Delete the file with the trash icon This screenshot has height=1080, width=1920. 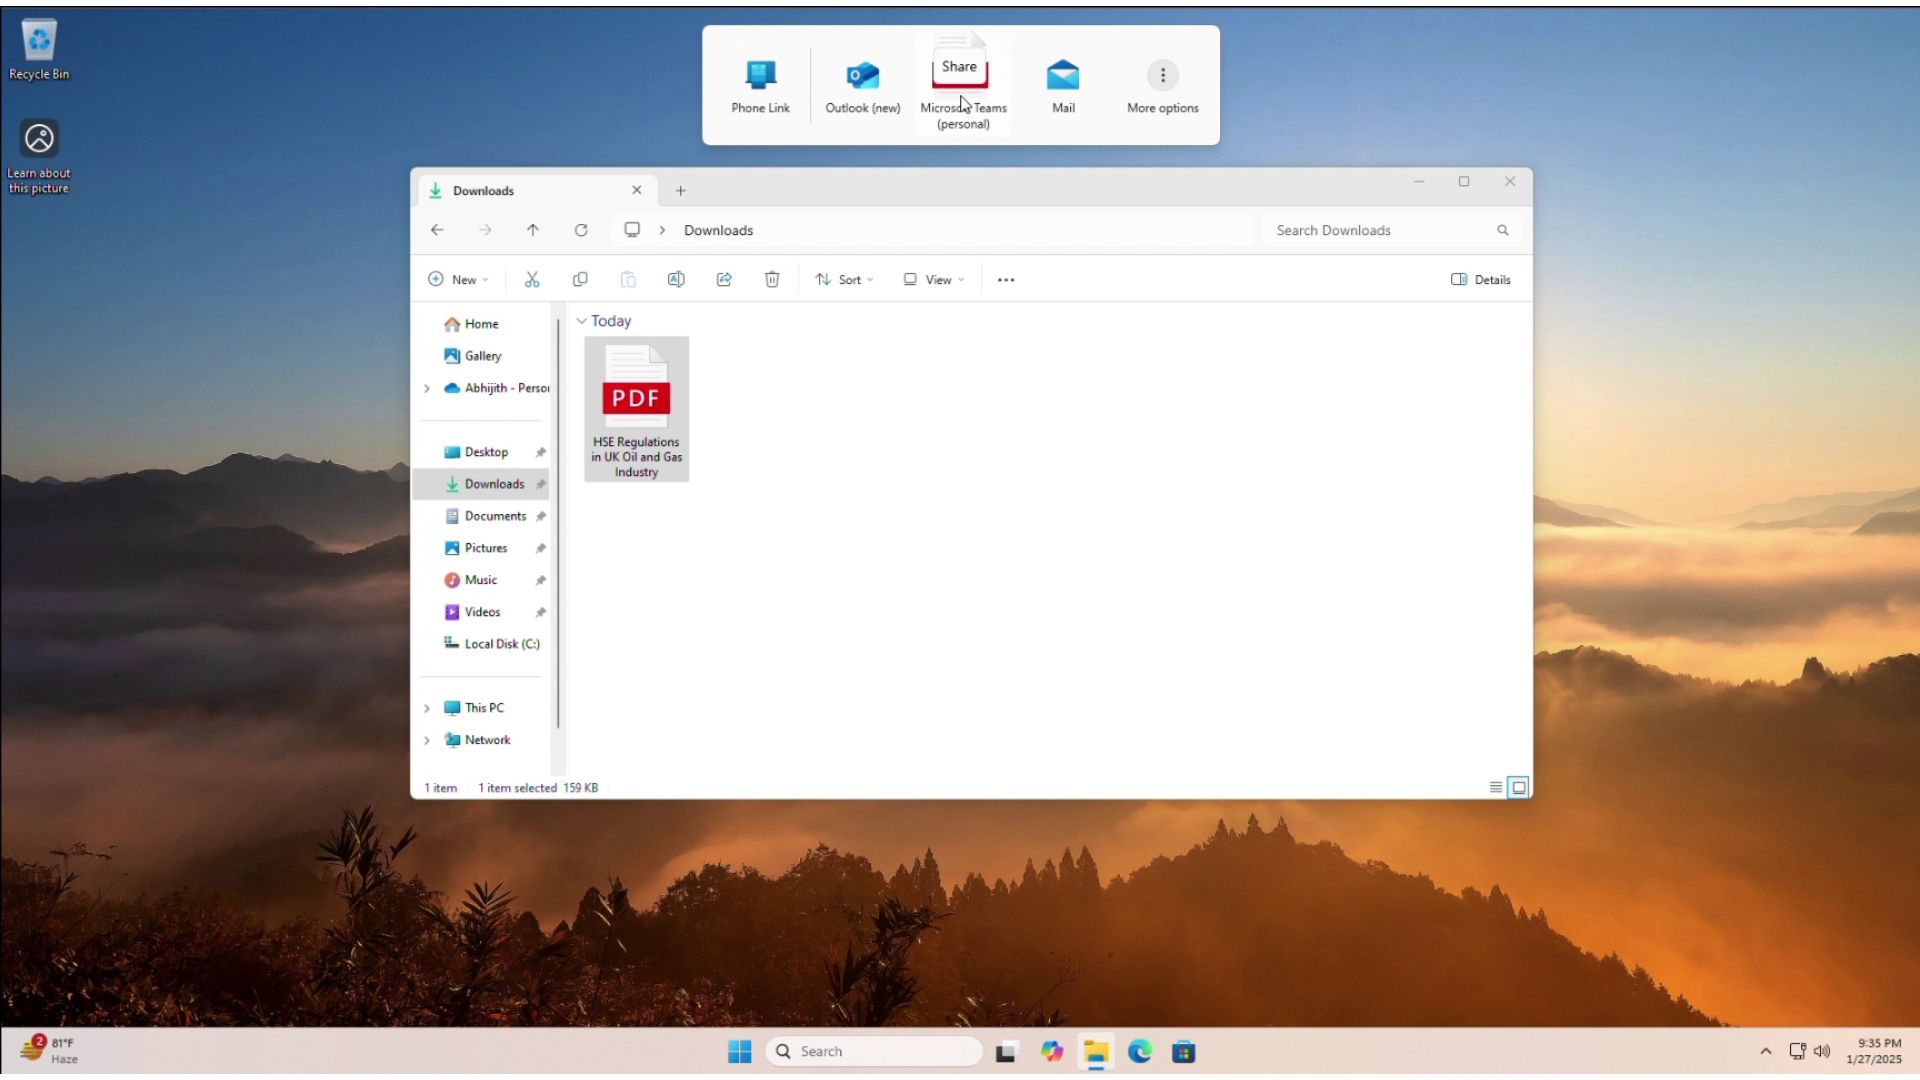(771, 279)
